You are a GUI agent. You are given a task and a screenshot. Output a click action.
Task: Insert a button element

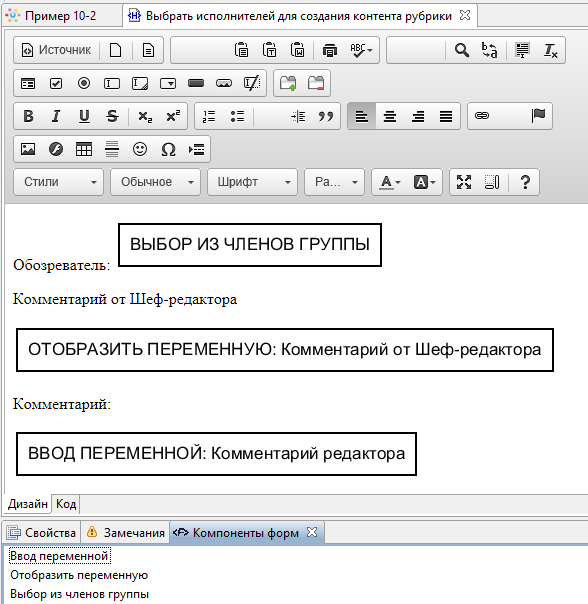[x=196, y=83]
